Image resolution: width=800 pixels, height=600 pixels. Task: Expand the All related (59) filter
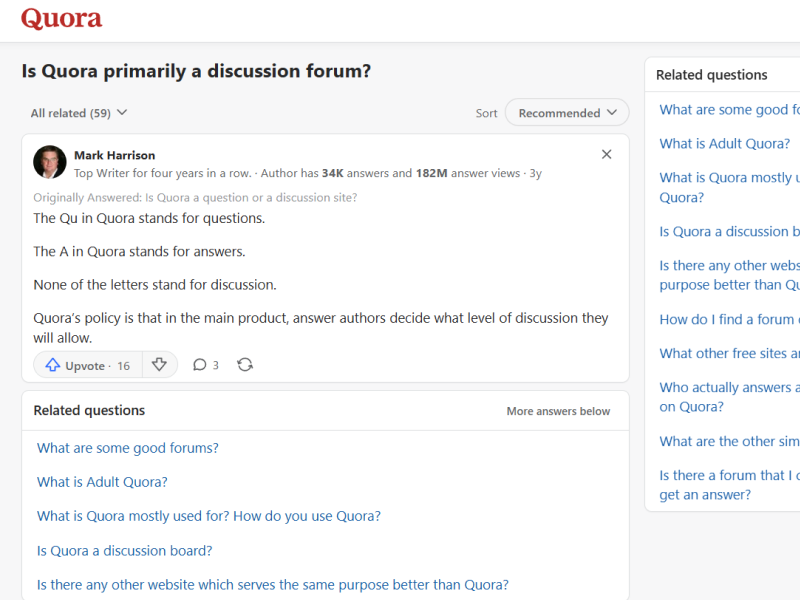(79, 113)
